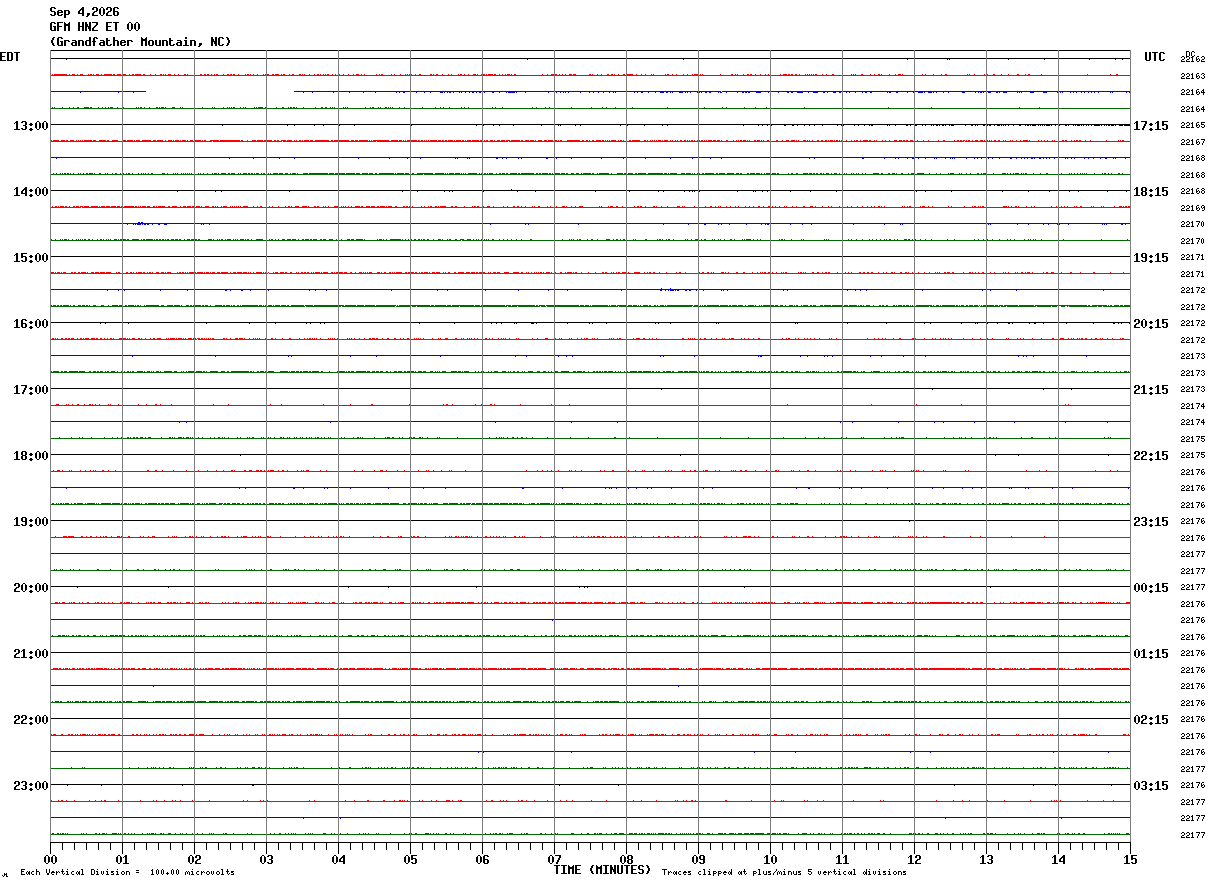Click the Sep 4,2026 date heading
The height and width of the screenshot is (886, 1210).
click(84, 12)
